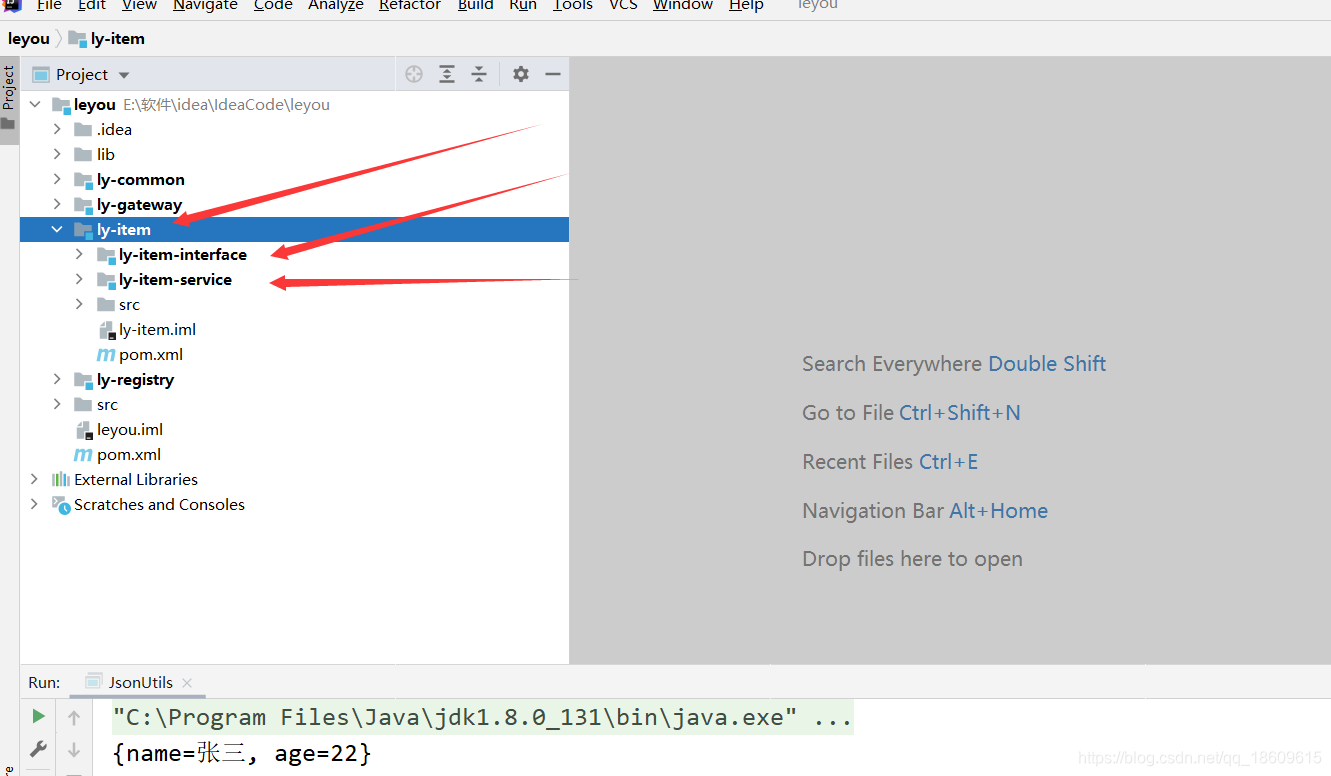The height and width of the screenshot is (776, 1331).
Task: Expand the ly-registry module
Action: click(x=57, y=379)
